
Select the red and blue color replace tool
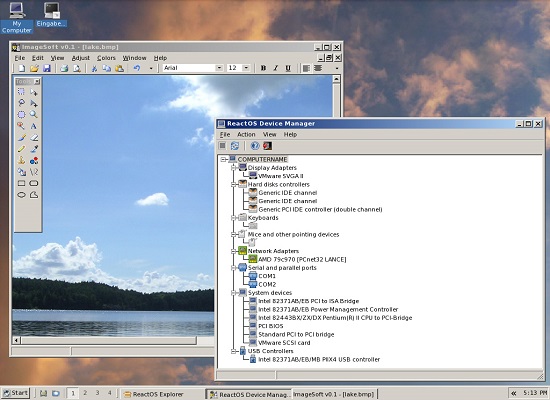(x=34, y=161)
